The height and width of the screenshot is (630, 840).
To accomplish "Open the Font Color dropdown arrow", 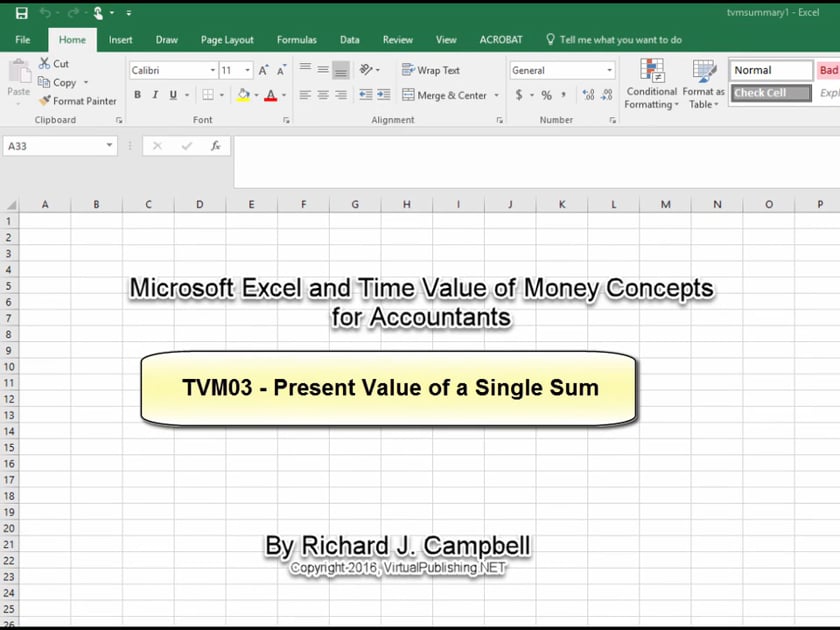I will 284,95.
